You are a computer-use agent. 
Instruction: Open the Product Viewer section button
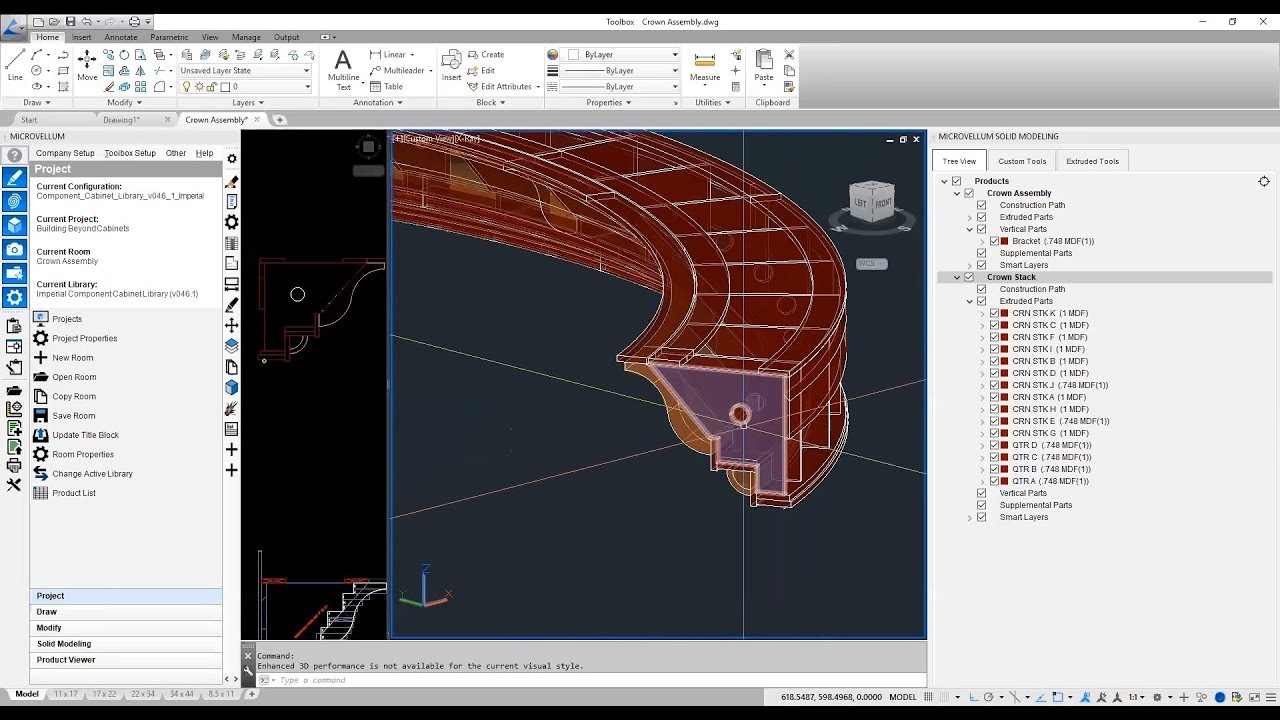[126, 660]
